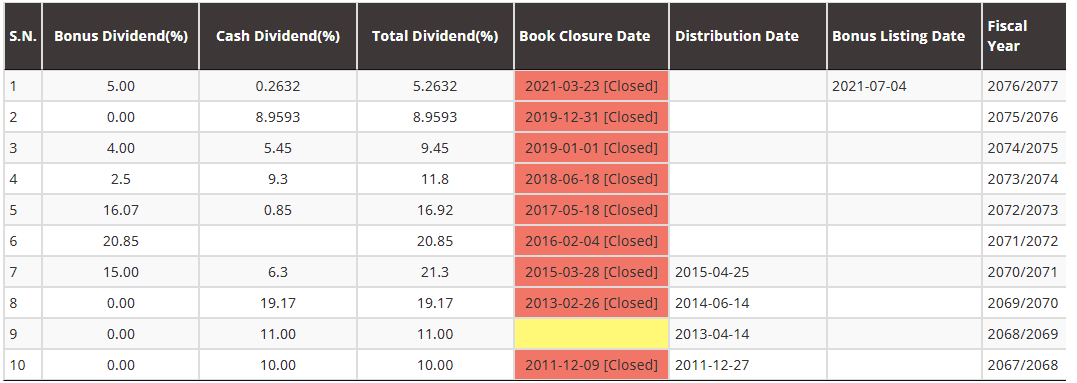The width and height of the screenshot is (1077, 383).
Task: Select bonus dividend value 20.85
Action: coord(120,241)
